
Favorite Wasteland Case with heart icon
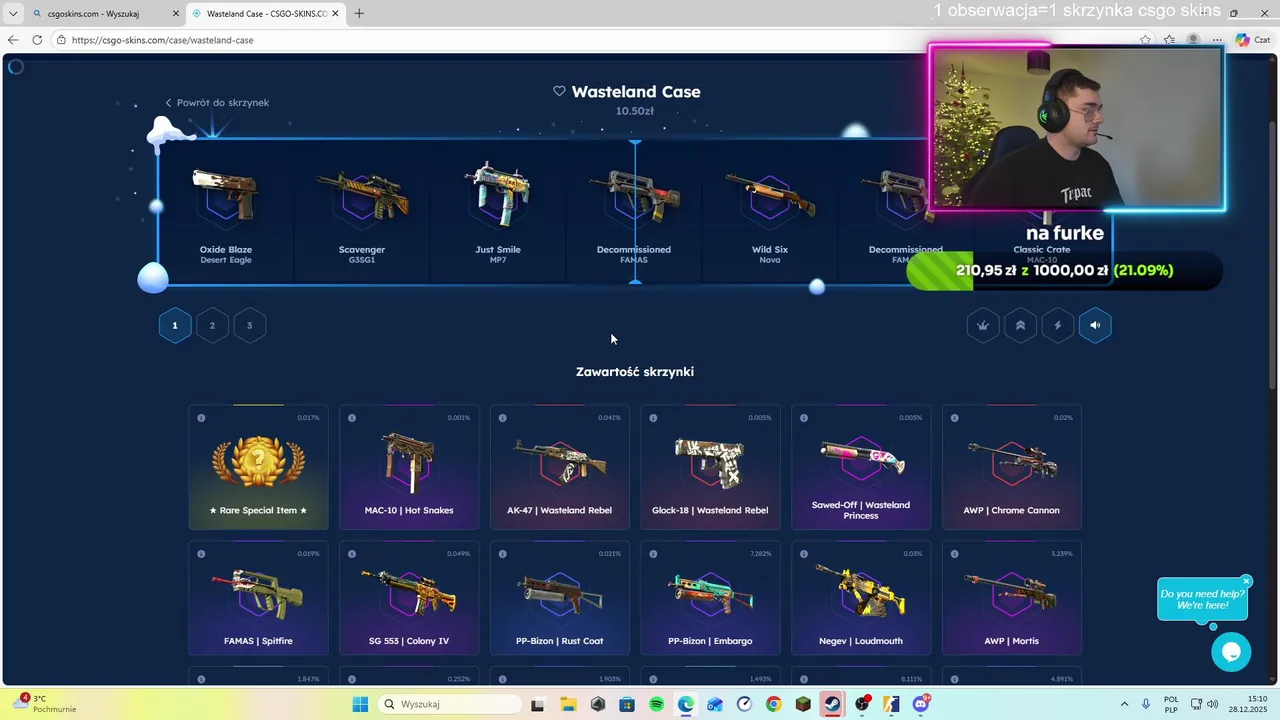[x=559, y=91]
